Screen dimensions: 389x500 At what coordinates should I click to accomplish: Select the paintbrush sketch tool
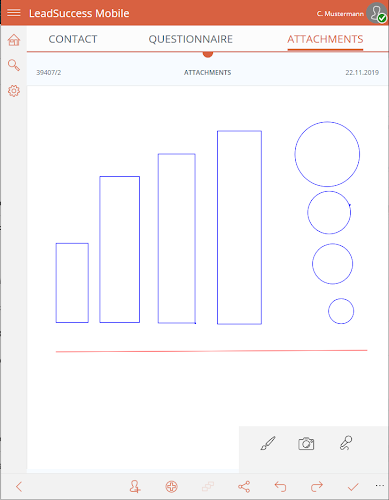pyautogui.click(x=268, y=443)
